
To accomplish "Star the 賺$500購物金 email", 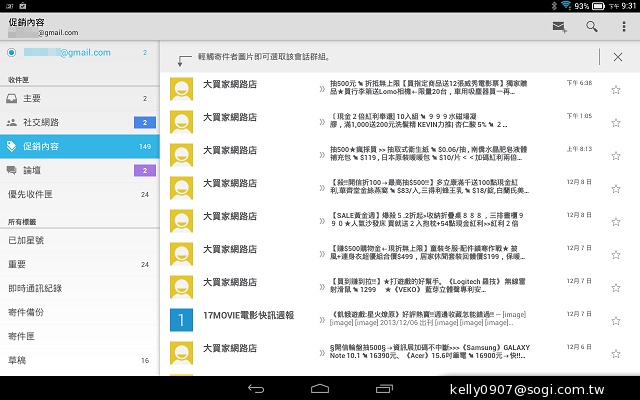I will point(616,255).
